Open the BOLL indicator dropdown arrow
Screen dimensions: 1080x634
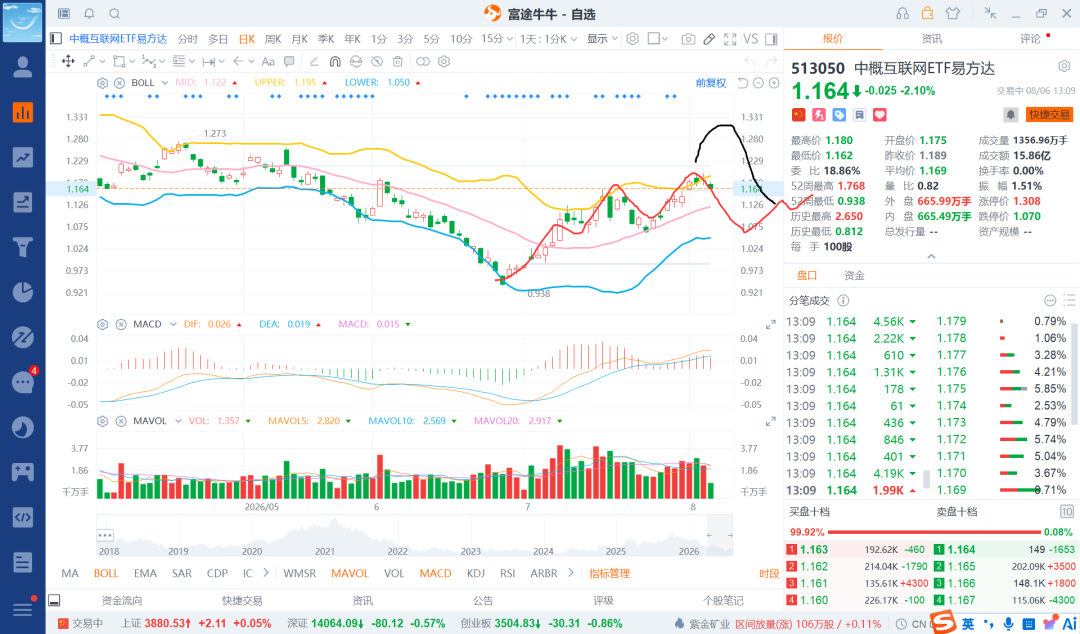165,83
